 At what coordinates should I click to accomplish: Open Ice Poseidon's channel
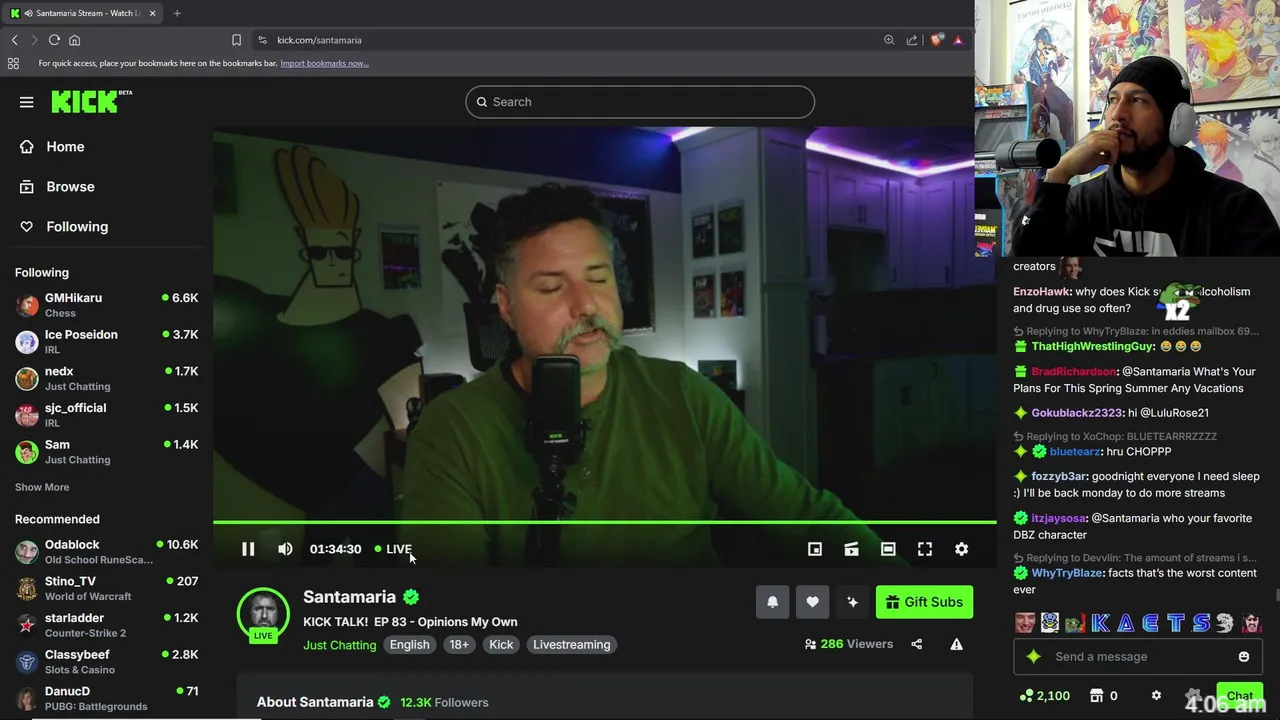tap(106, 342)
